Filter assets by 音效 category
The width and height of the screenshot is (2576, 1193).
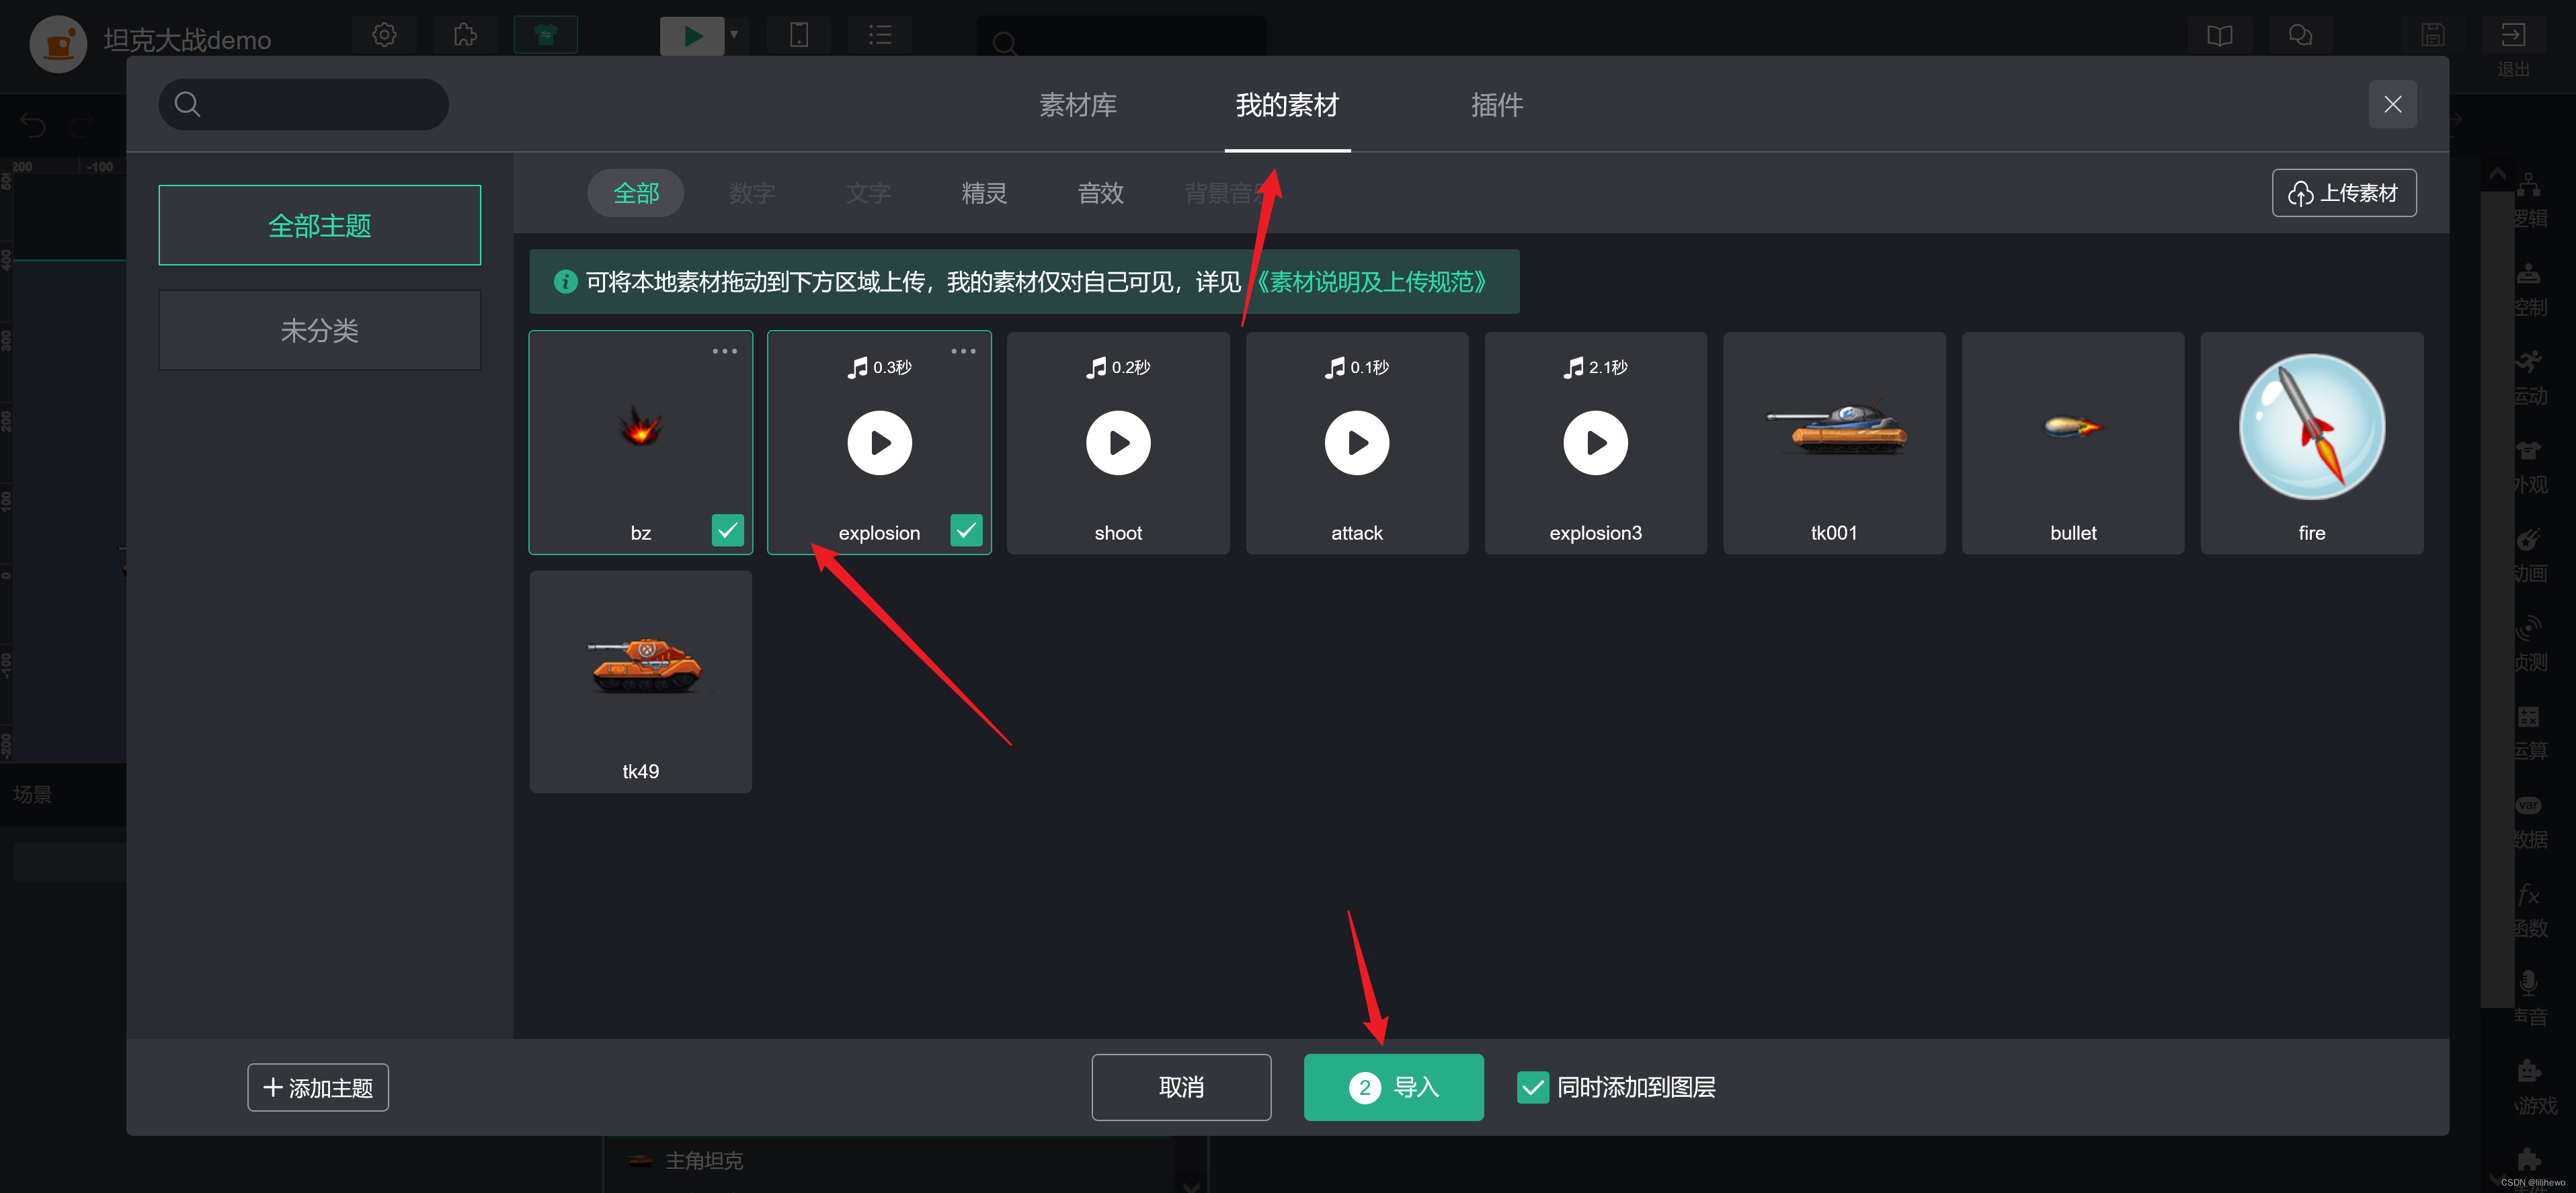click(1100, 193)
